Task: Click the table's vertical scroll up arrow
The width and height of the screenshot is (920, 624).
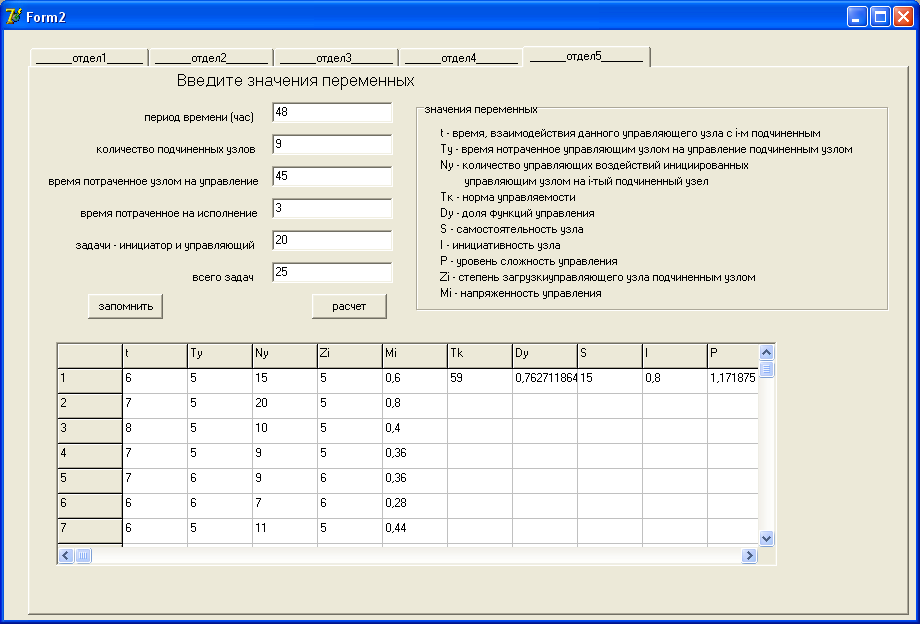Action: 767,352
